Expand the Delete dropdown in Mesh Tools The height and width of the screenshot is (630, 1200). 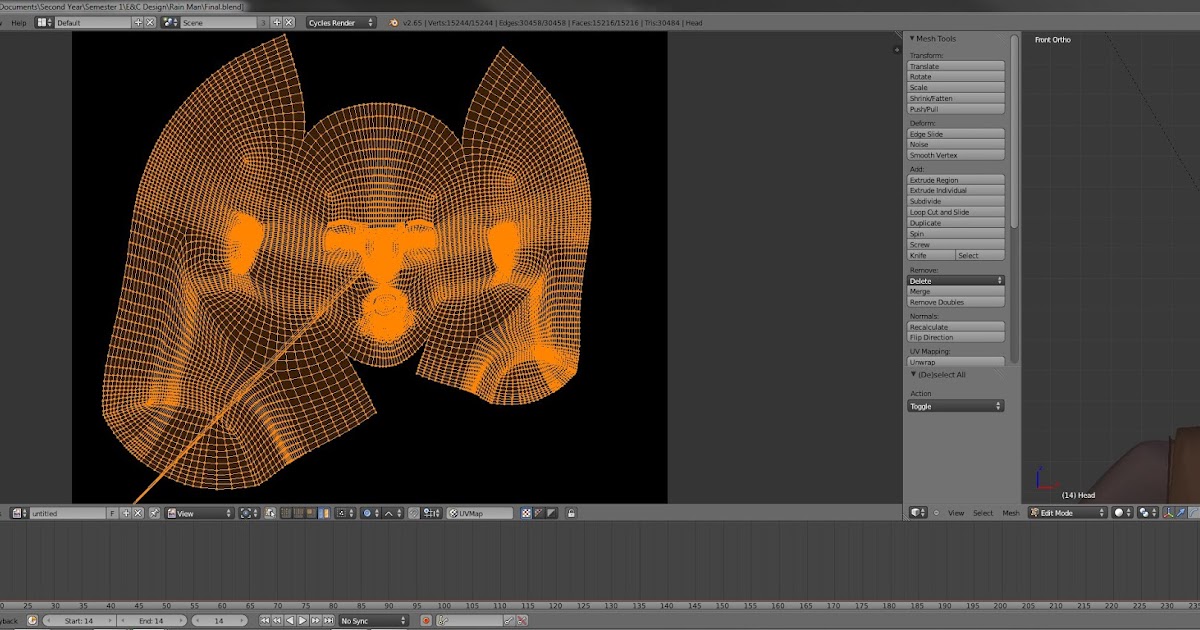coord(955,281)
